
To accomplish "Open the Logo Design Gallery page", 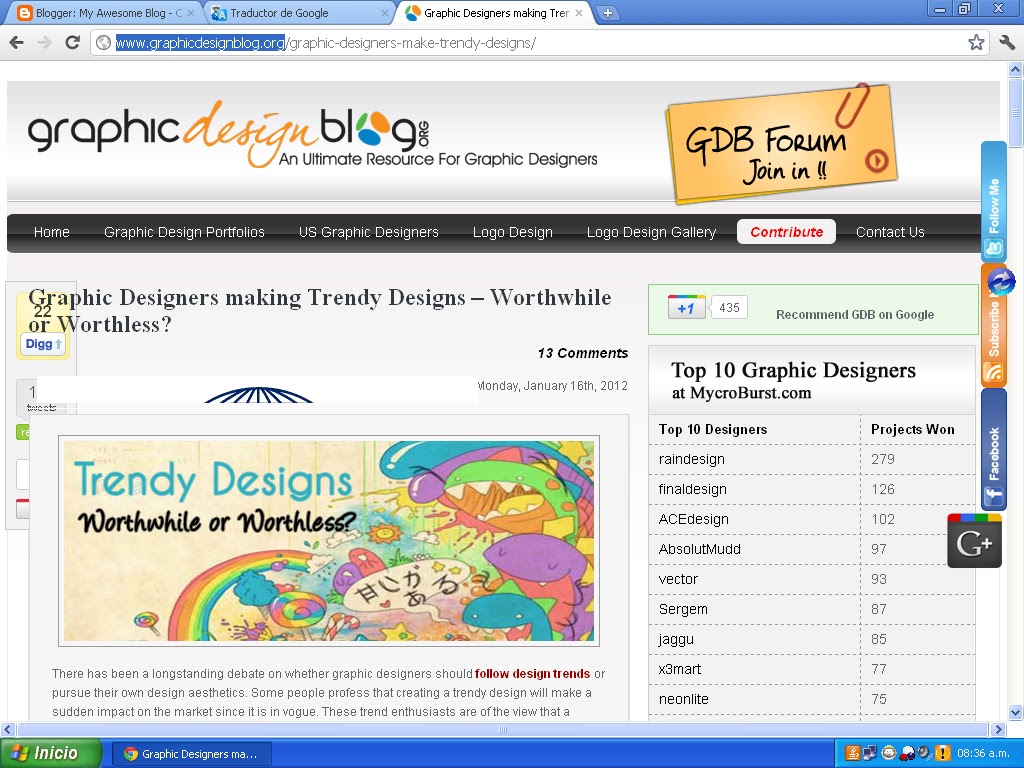I will (x=651, y=232).
